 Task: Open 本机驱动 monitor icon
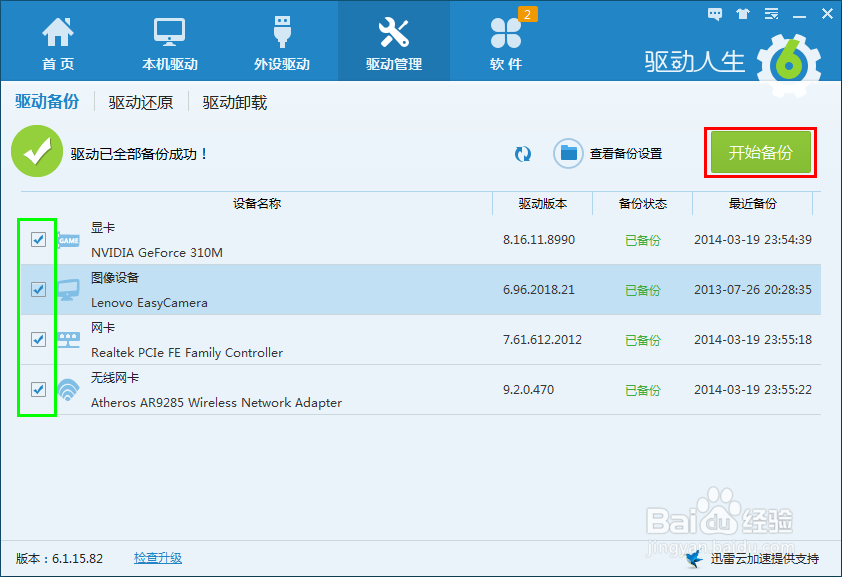[x=170, y=32]
